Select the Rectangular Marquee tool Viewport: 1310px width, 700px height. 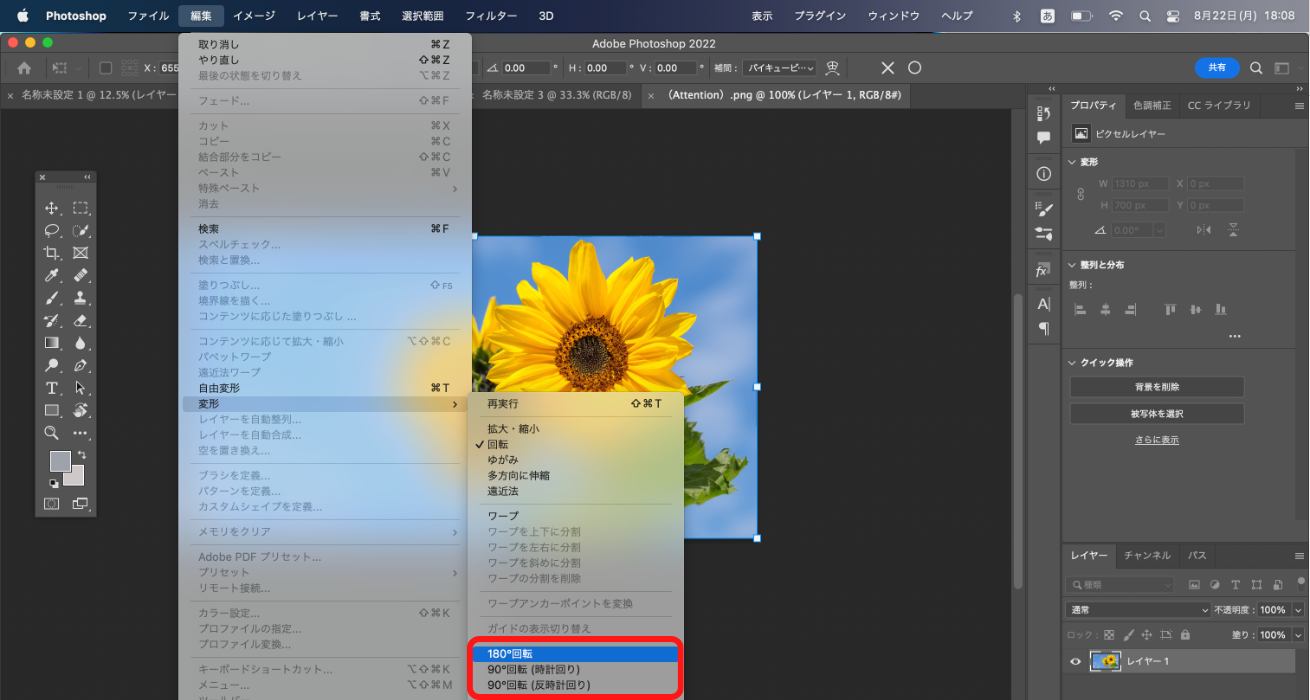[81, 208]
